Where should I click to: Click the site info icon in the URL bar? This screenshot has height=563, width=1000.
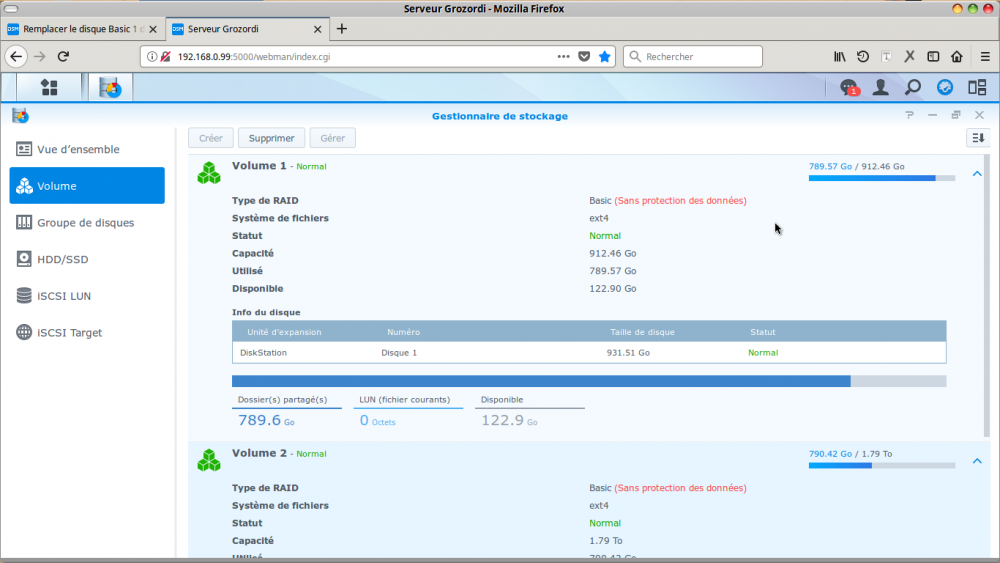point(152,56)
